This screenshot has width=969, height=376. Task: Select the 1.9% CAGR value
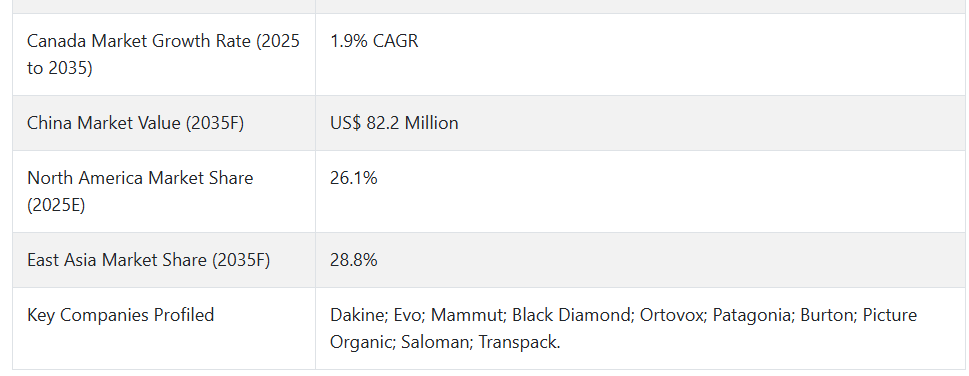374,41
